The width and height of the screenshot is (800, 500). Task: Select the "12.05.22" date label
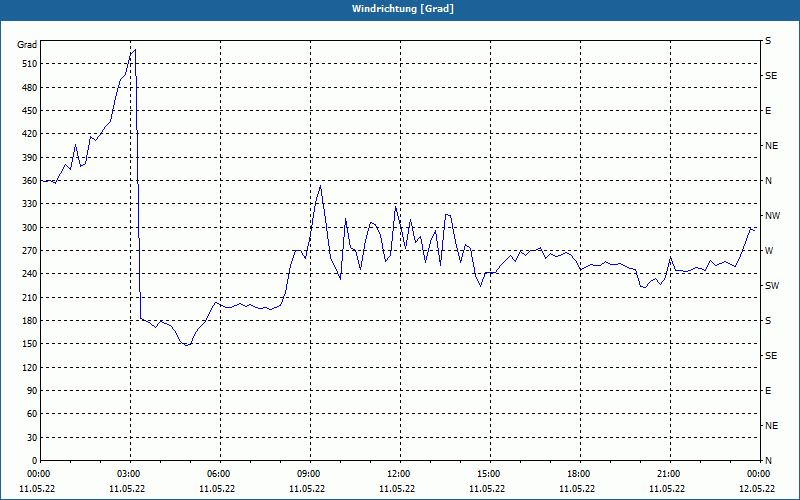coord(757,489)
